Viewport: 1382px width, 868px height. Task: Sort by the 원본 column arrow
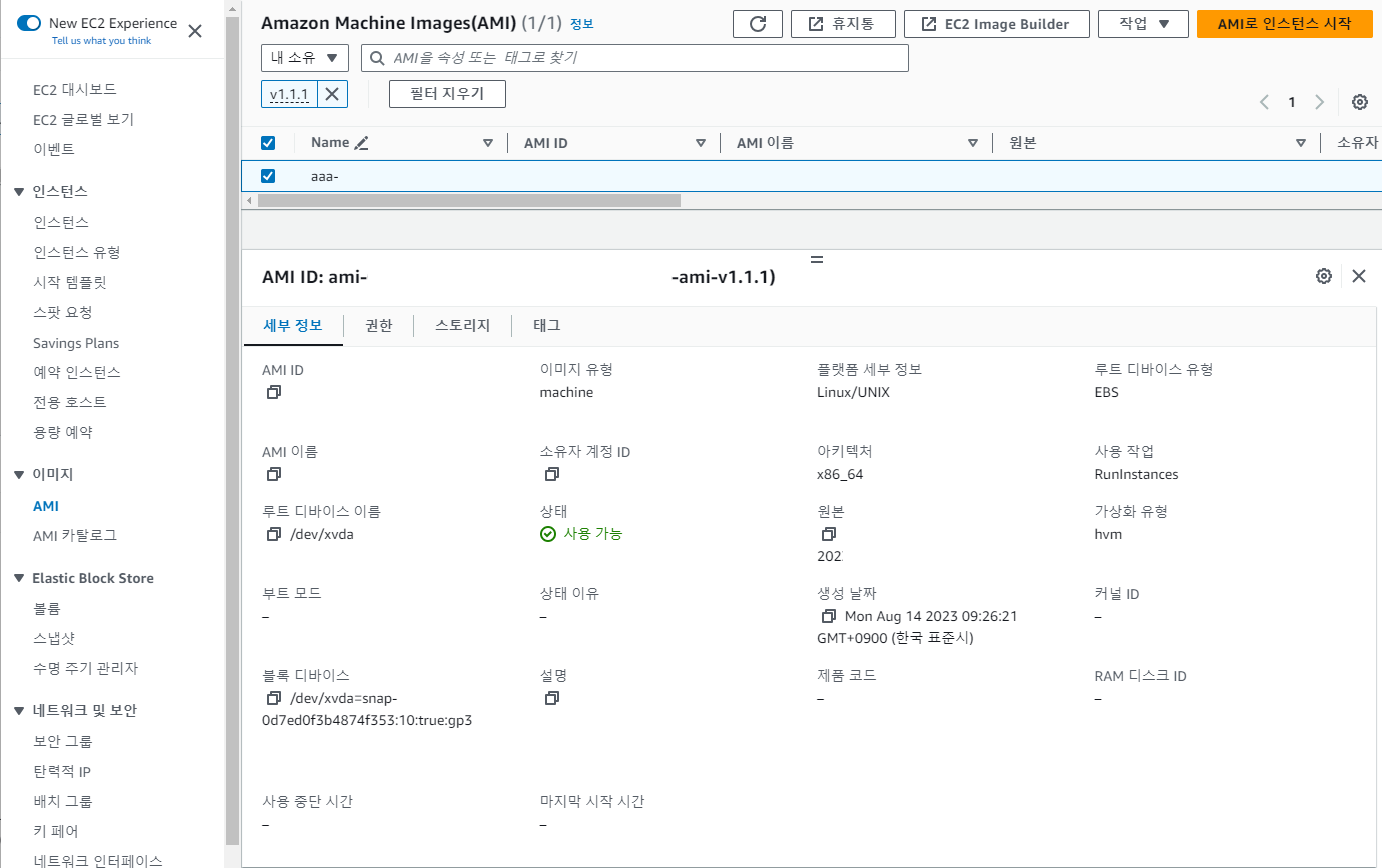click(x=1301, y=143)
